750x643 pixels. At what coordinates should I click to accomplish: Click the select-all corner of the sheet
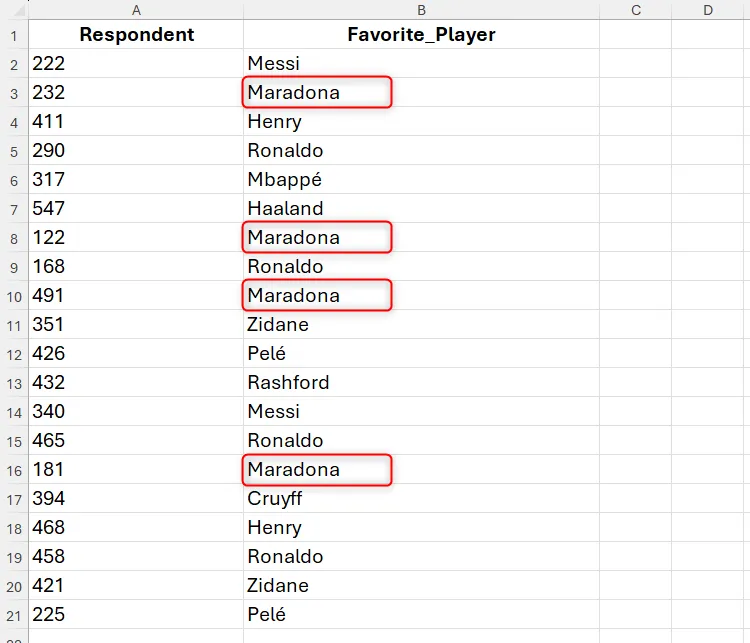coord(14,10)
